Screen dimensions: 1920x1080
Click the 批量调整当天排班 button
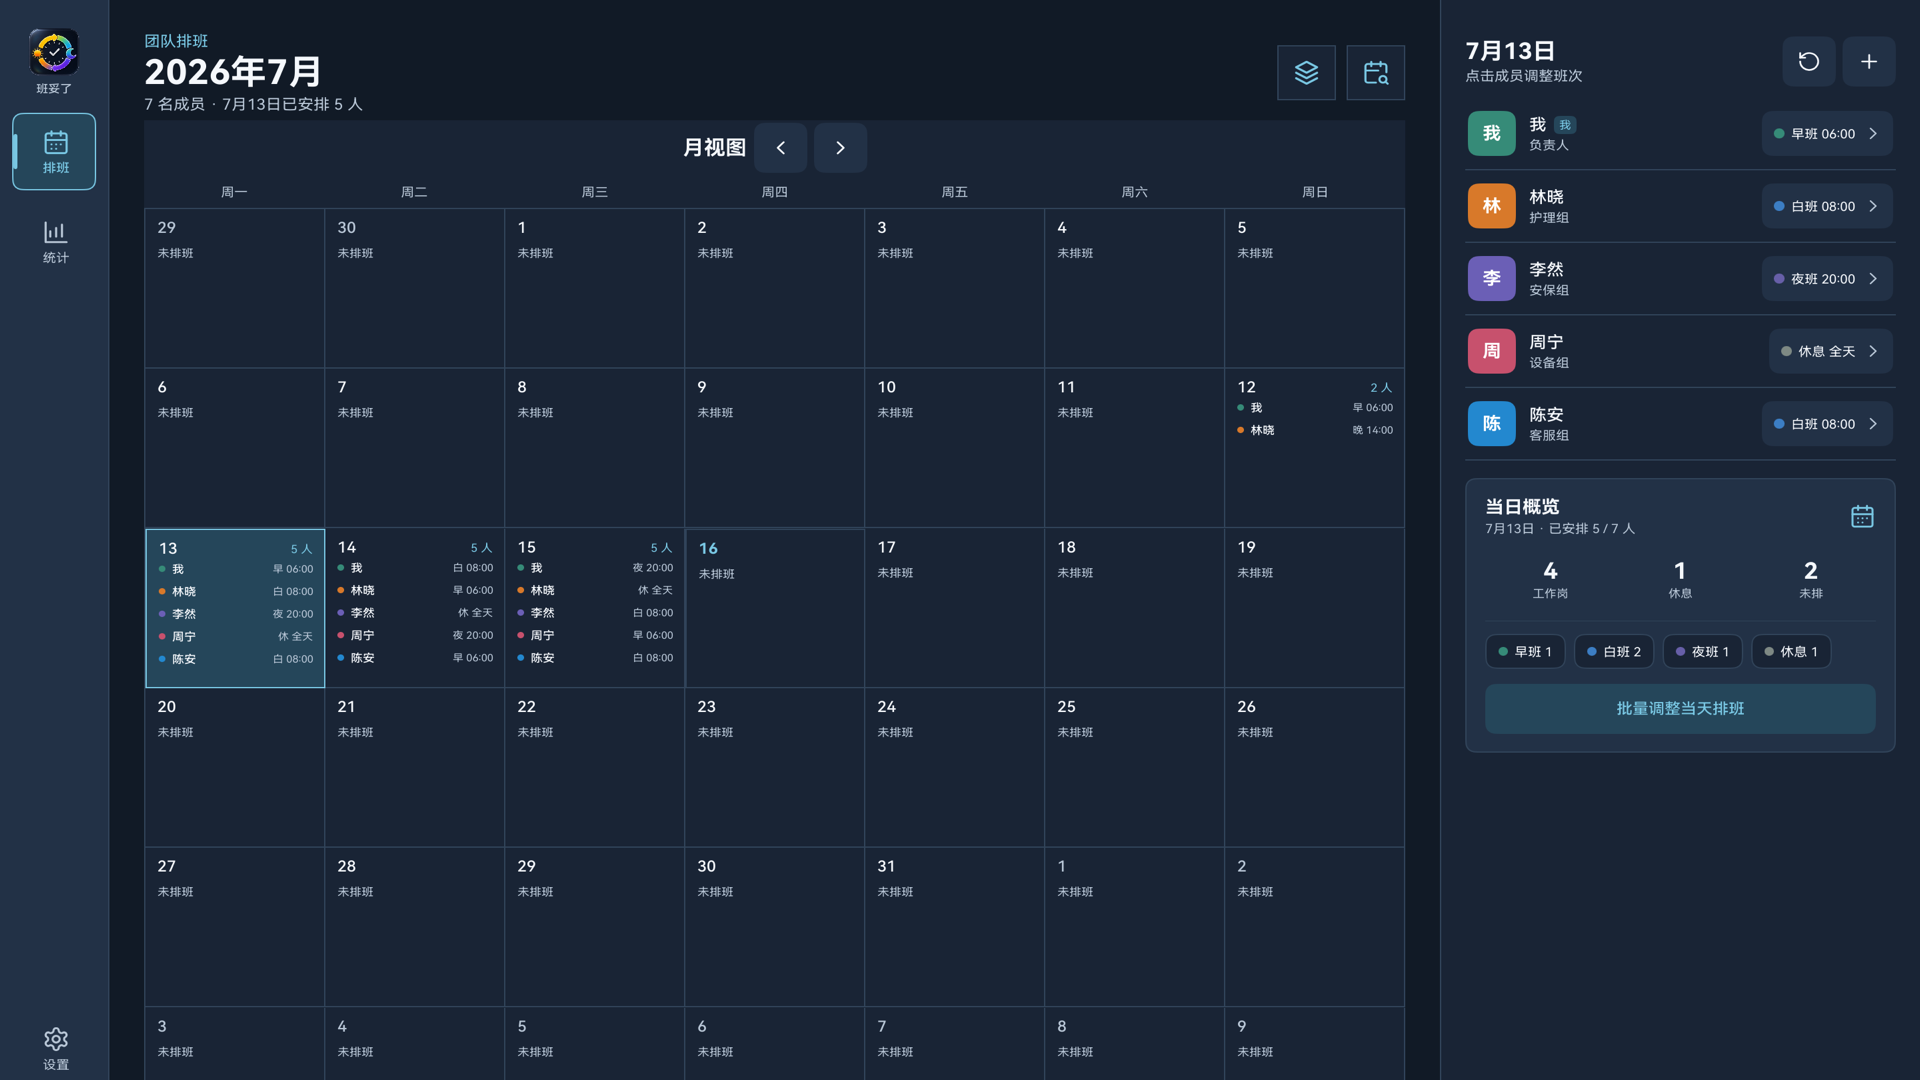coord(1679,708)
